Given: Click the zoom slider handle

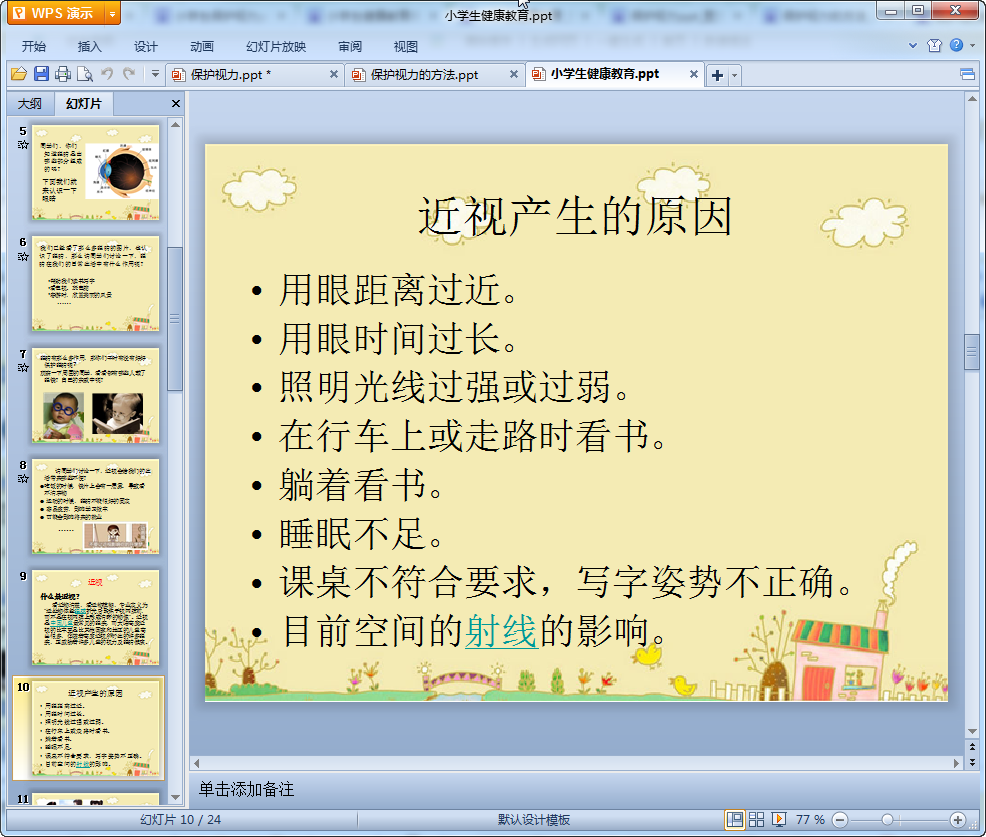Looking at the screenshot, I should [887, 819].
